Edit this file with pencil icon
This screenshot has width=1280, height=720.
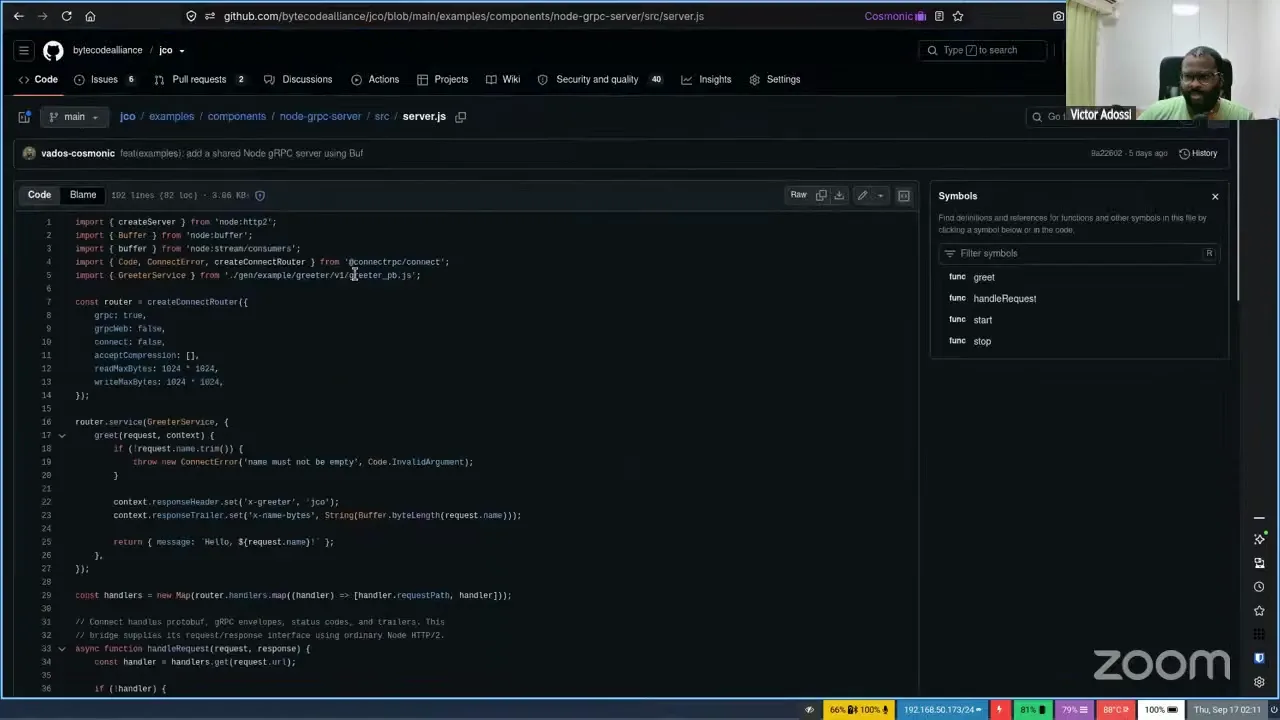(862, 195)
